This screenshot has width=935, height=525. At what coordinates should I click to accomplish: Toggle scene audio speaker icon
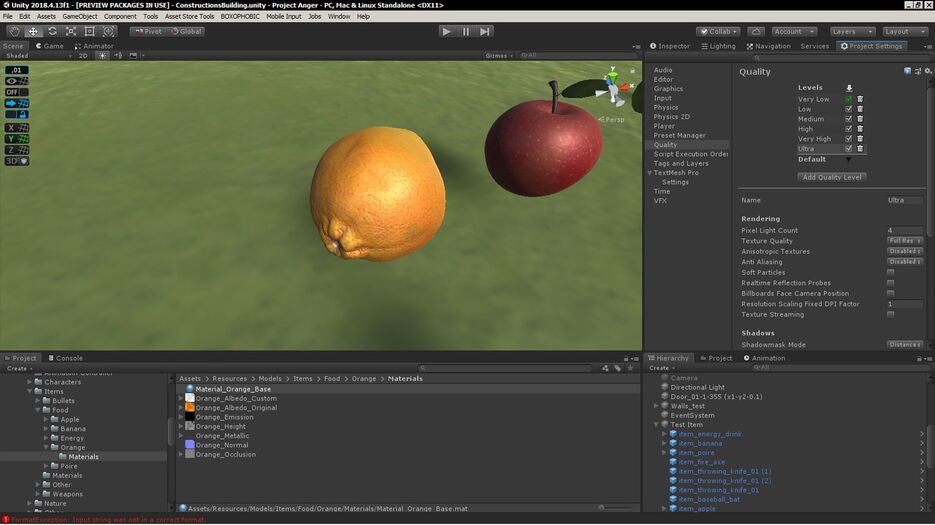118,55
